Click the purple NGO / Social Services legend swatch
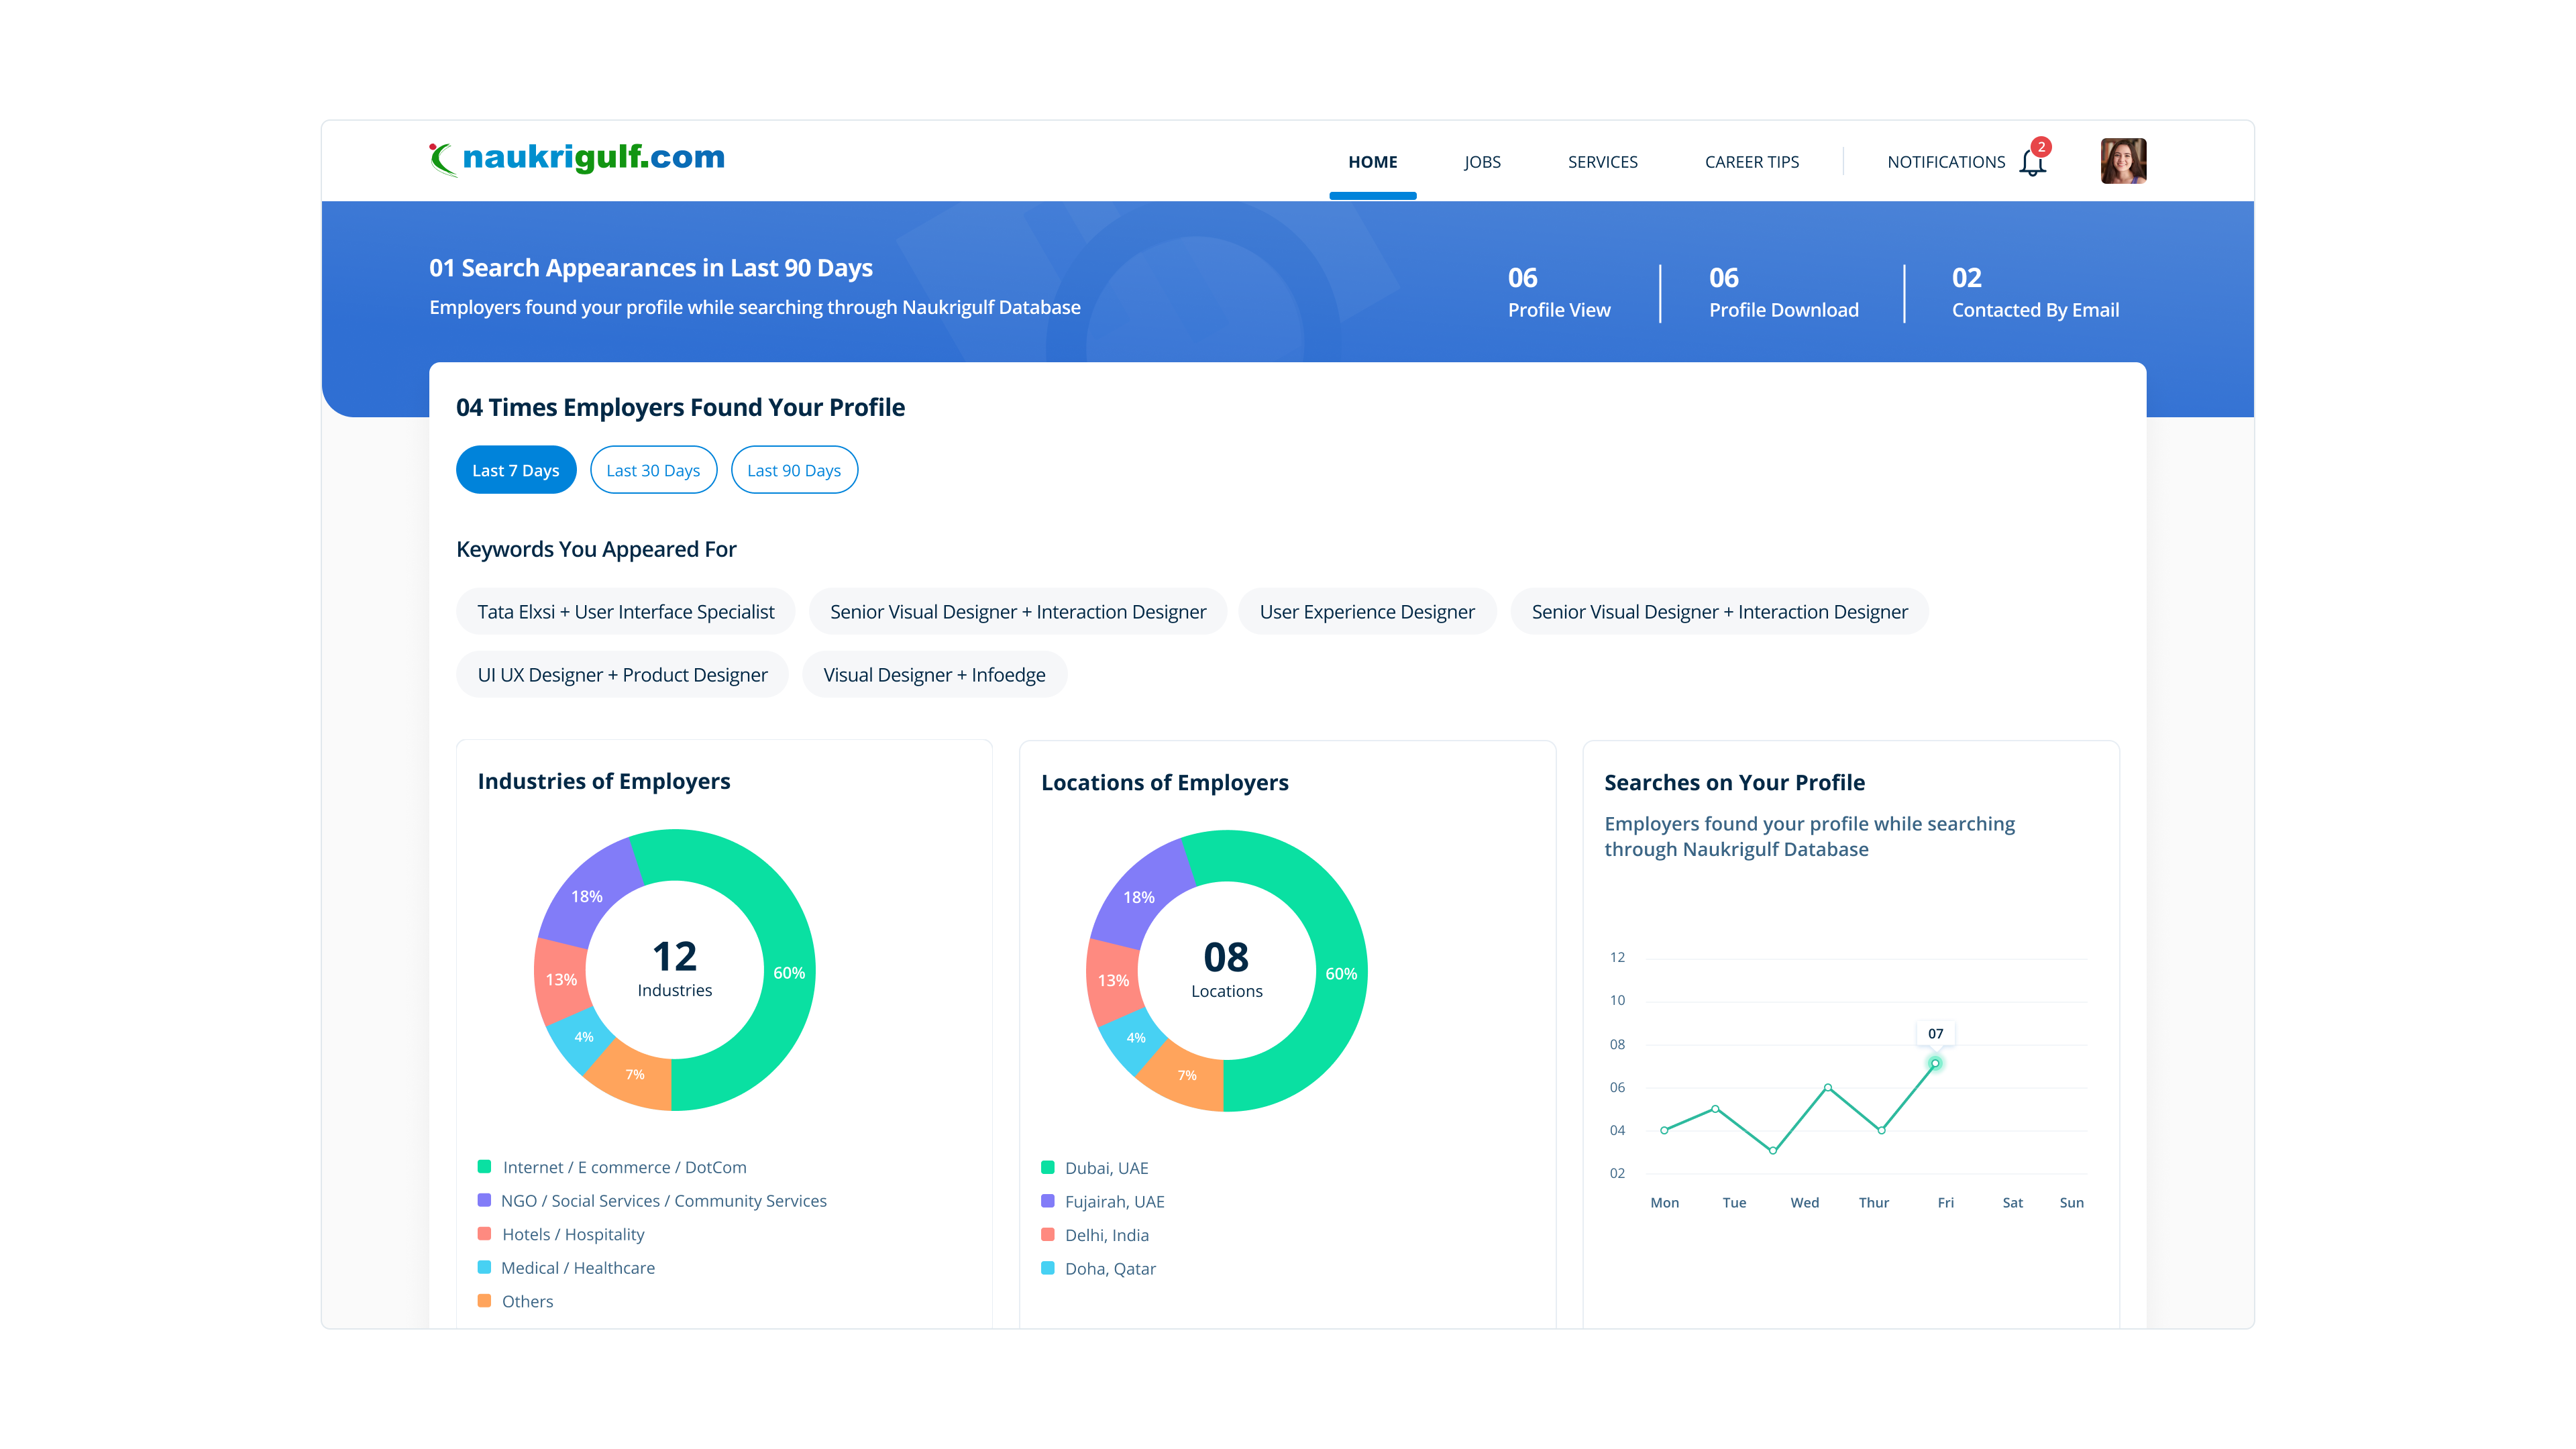The height and width of the screenshot is (1449, 2576). point(484,1200)
